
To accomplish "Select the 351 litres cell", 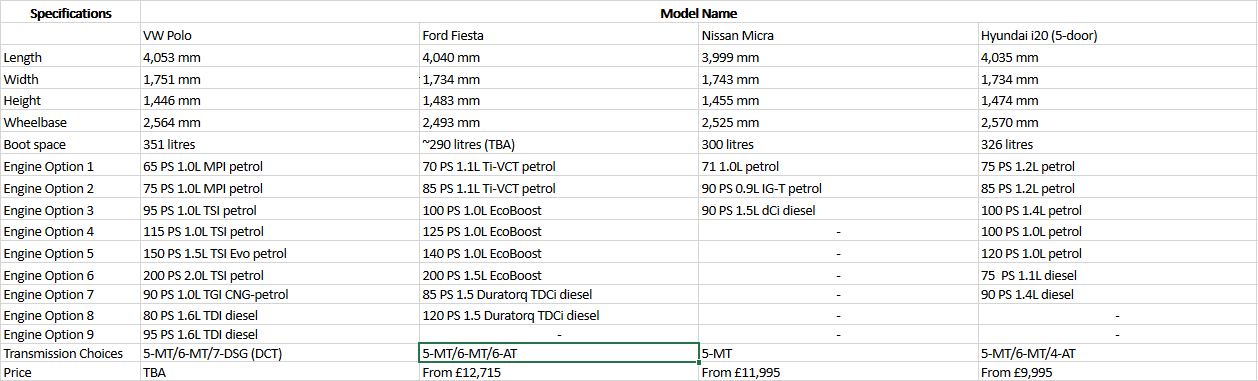I will pyautogui.click(x=280, y=144).
